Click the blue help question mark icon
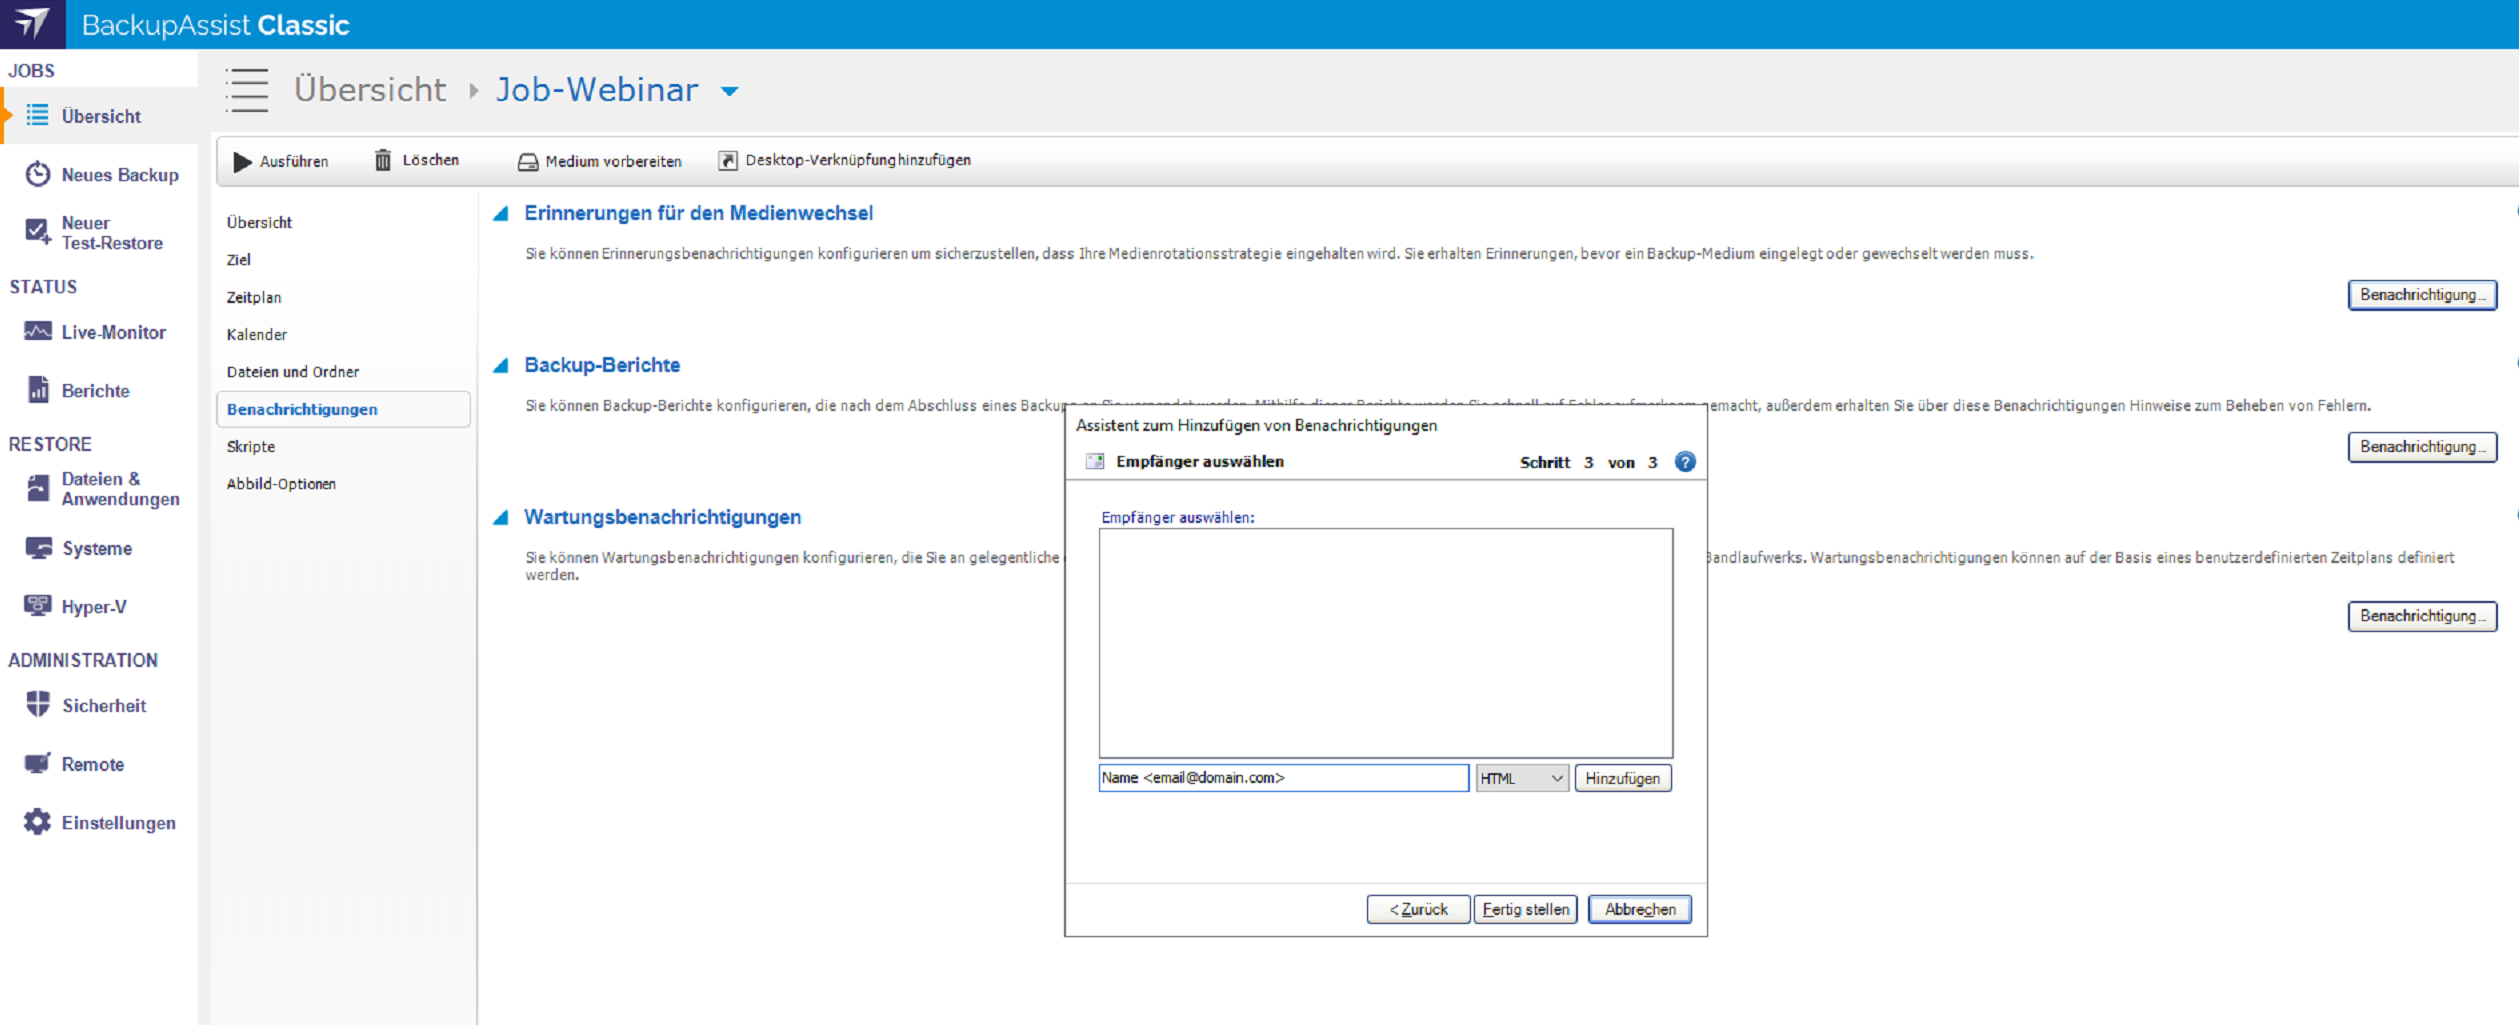The width and height of the screenshot is (2519, 1025). coord(1685,462)
